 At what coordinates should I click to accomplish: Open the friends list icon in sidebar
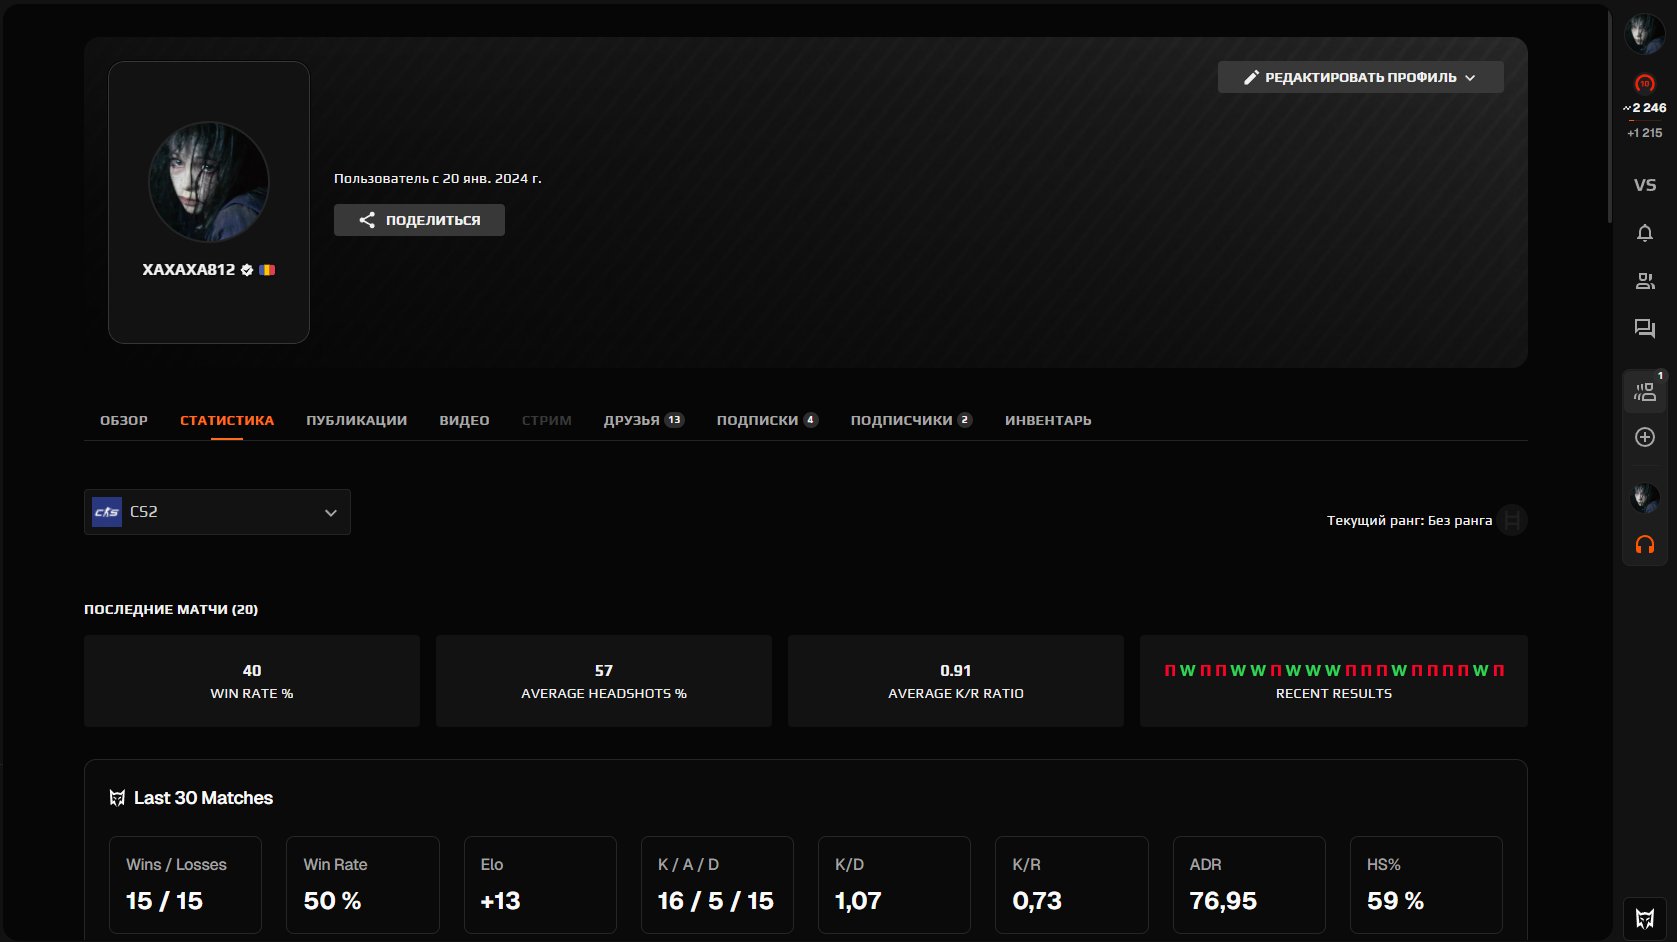(x=1644, y=281)
